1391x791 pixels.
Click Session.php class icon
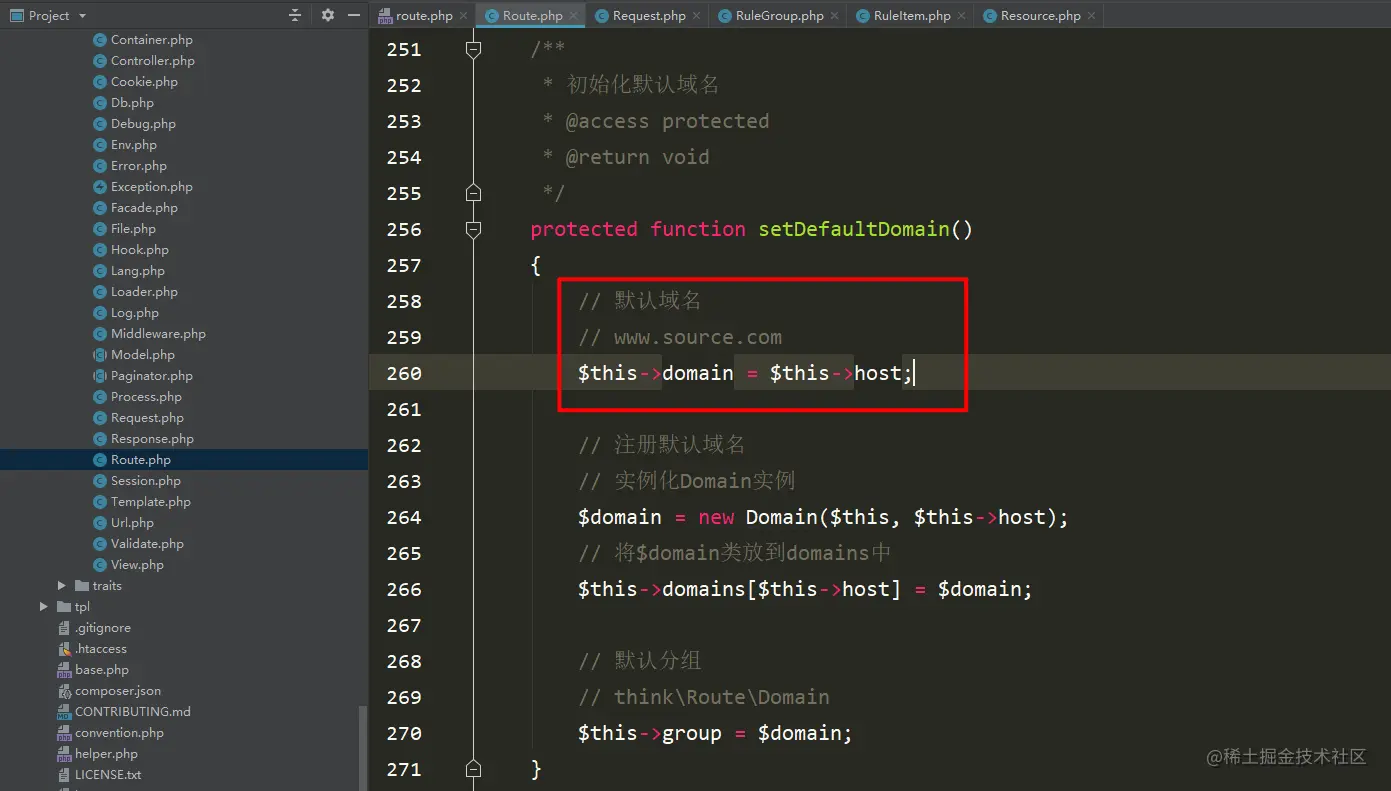tap(100, 481)
